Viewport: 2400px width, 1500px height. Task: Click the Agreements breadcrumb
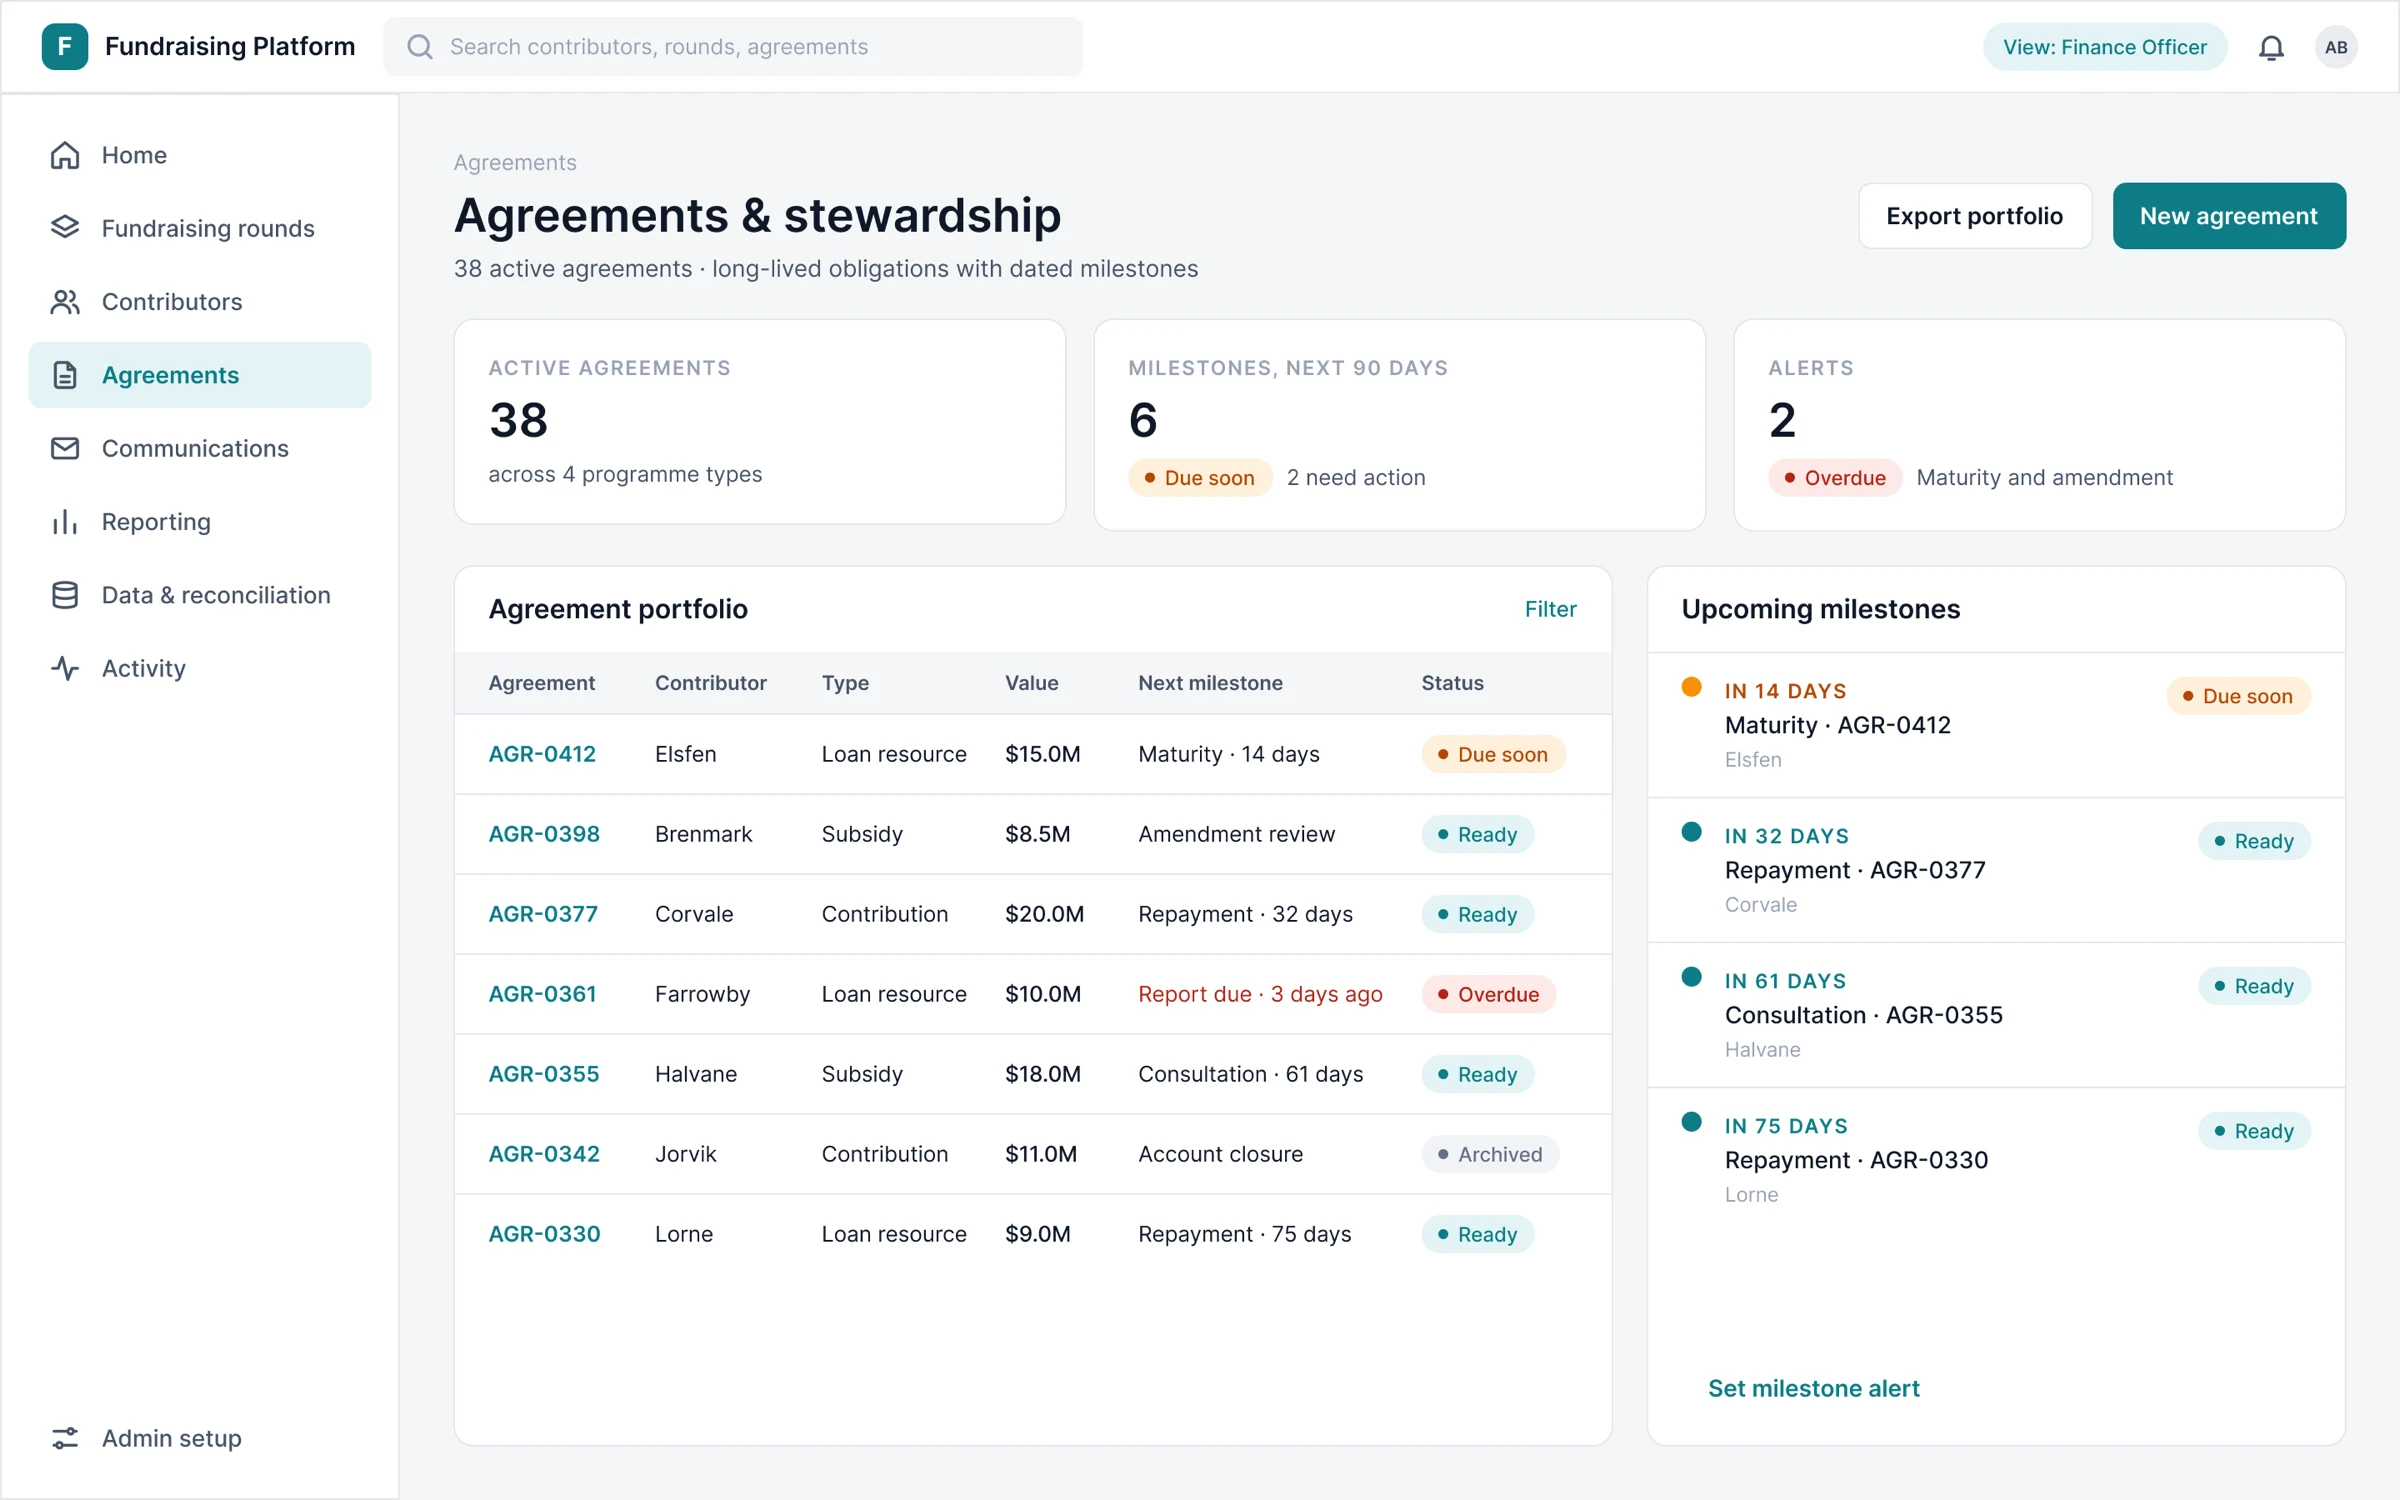(x=515, y=162)
